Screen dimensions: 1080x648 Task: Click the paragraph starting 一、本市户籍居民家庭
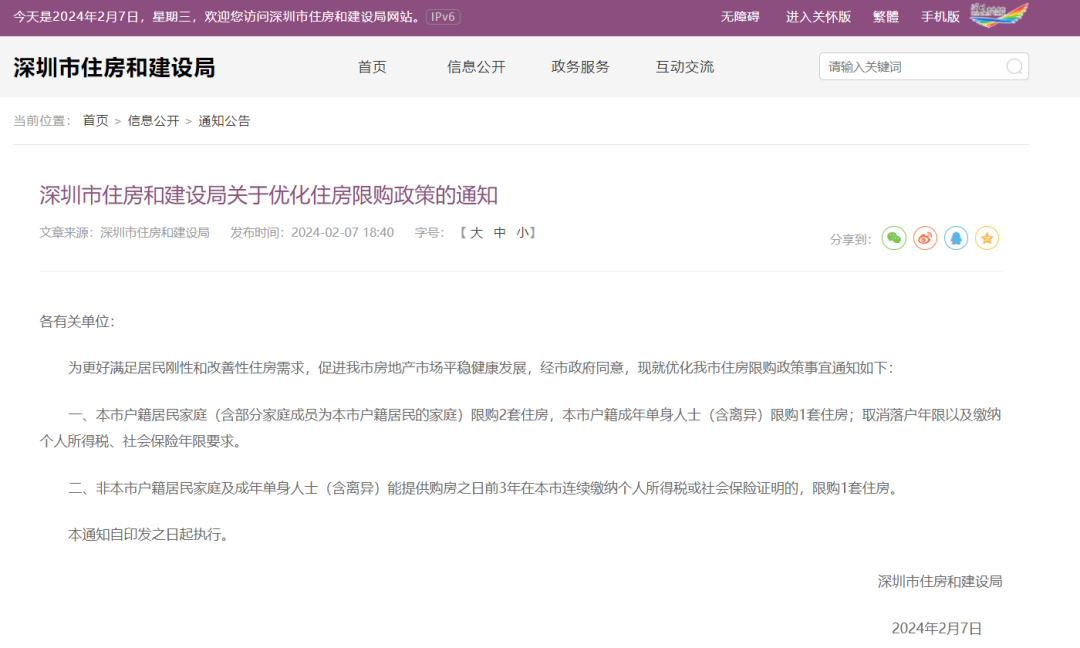point(520,428)
